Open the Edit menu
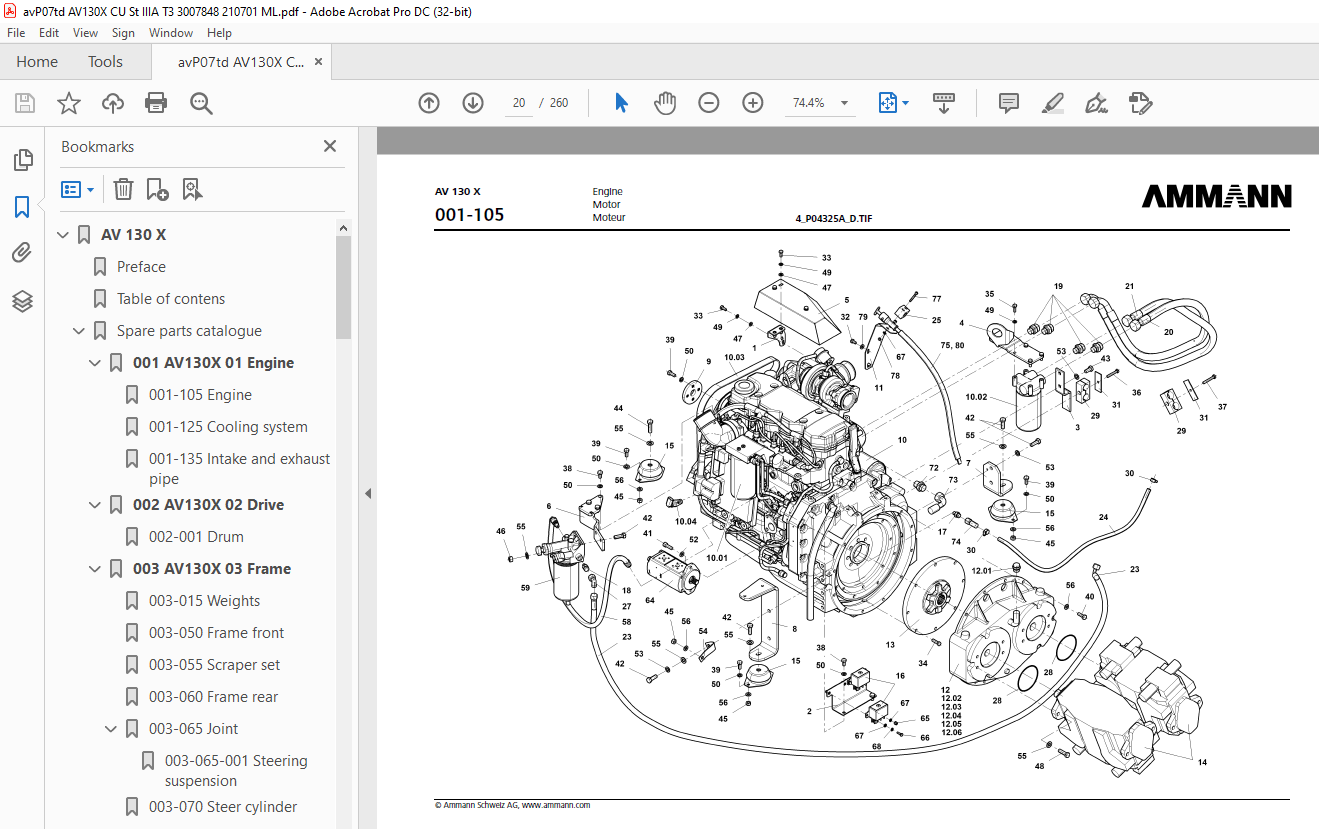 pos(49,33)
